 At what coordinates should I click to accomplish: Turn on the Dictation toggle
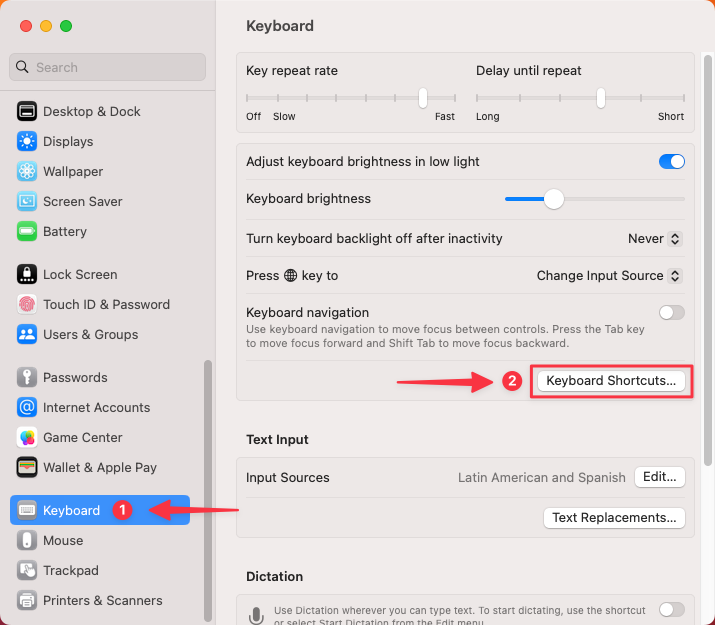pyautogui.click(x=672, y=610)
